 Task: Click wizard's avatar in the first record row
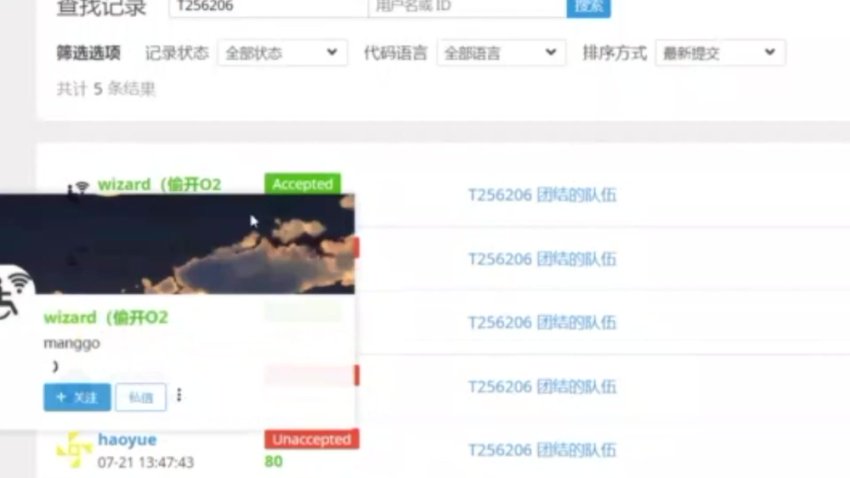79,187
